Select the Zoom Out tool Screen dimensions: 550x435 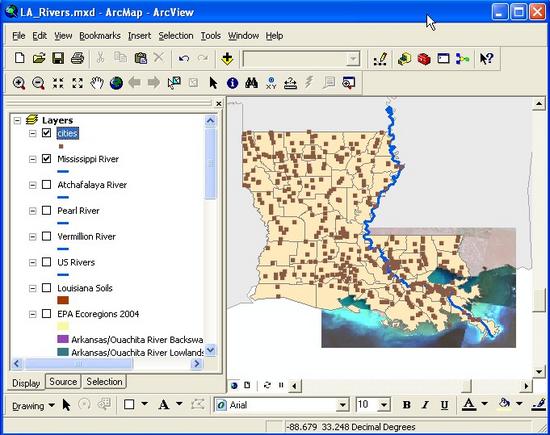pyautogui.click(x=38, y=83)
